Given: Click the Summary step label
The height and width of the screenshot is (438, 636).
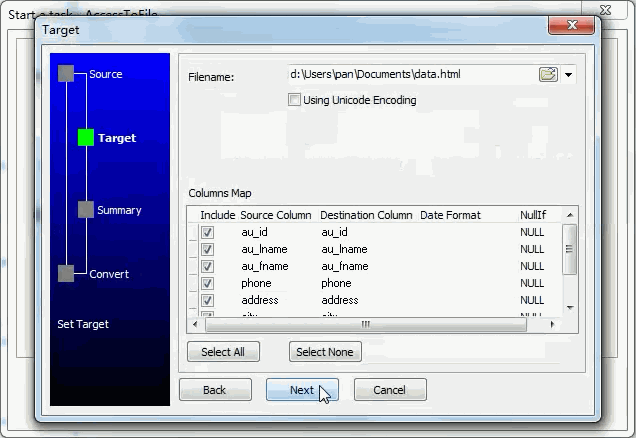Looking at the screenshot, I should tap(119, 210).
